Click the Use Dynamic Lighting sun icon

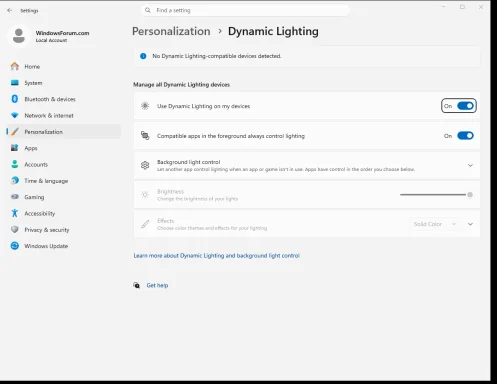point(145,106)
